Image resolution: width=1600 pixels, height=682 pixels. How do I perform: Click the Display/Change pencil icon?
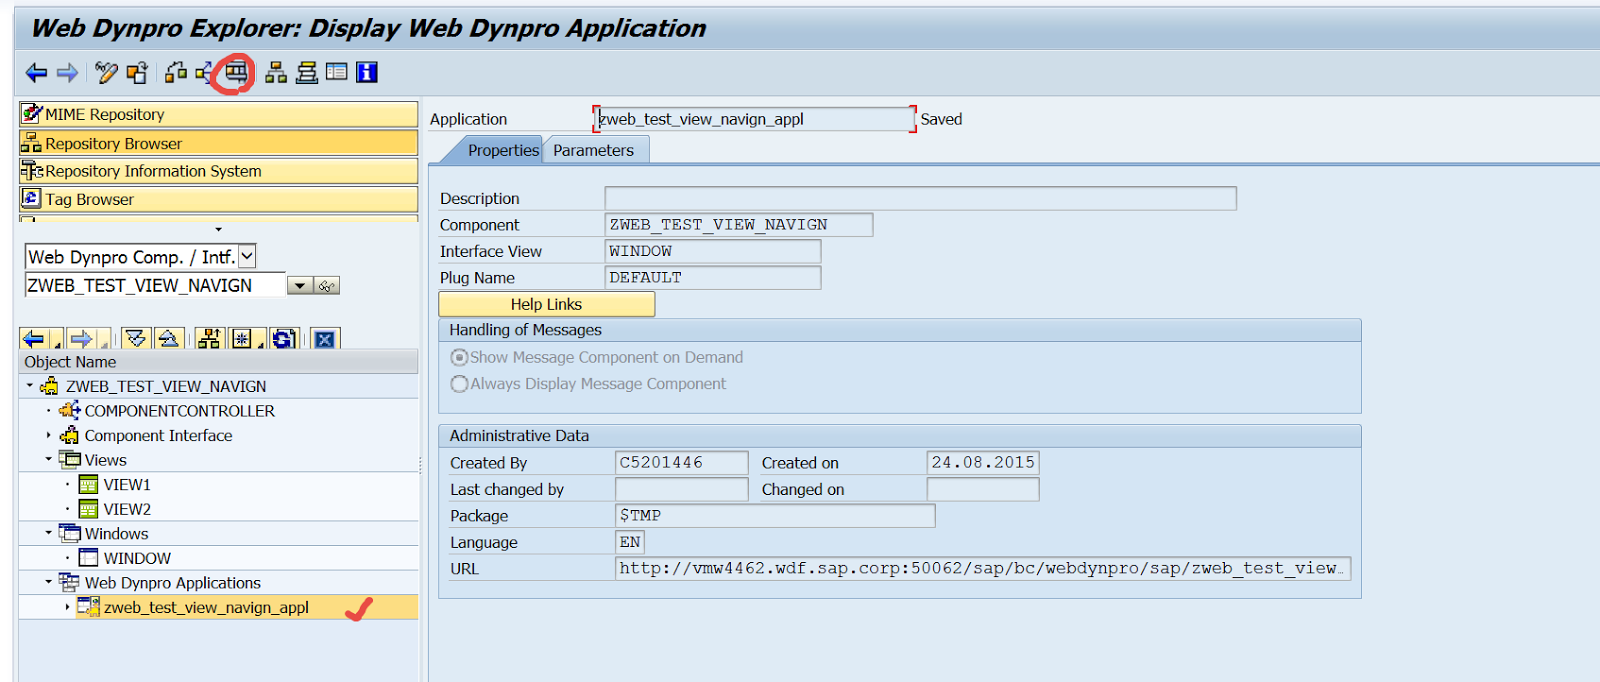106,73
